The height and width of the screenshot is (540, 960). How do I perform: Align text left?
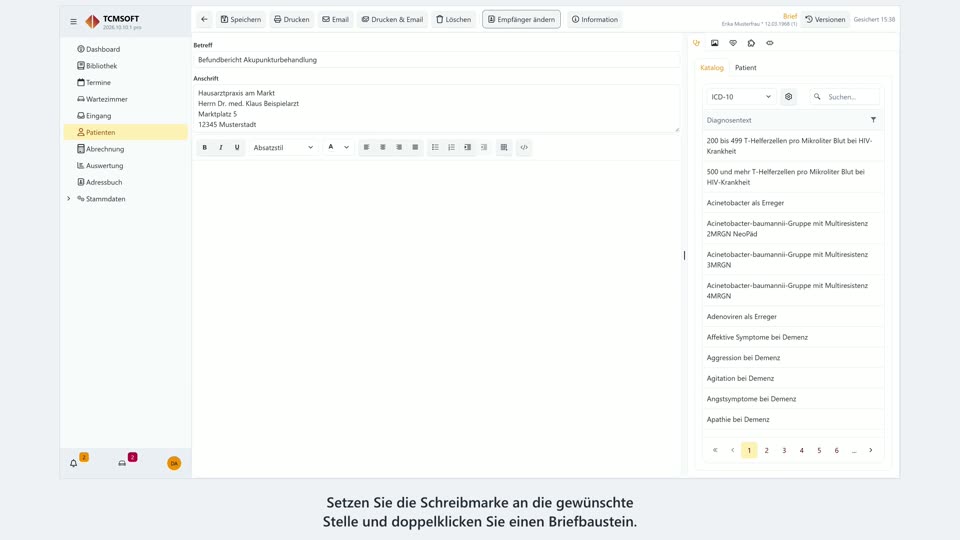click(x=366, y=148)
